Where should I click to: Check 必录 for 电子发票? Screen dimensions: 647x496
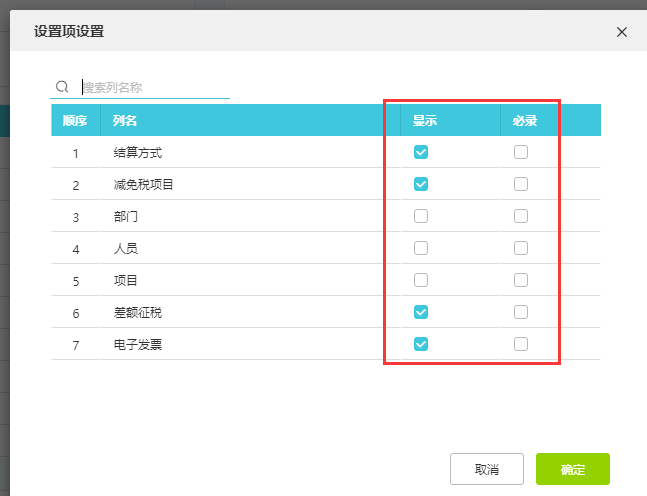click(x=521, y=344)
